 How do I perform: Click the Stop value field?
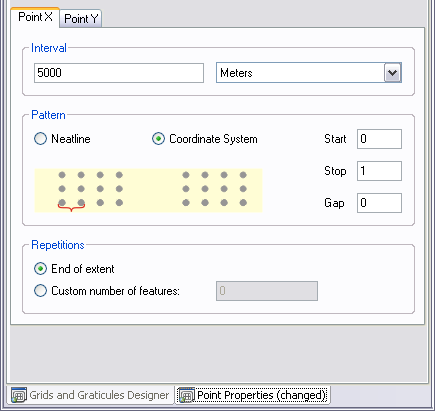(x=379, y=171)
